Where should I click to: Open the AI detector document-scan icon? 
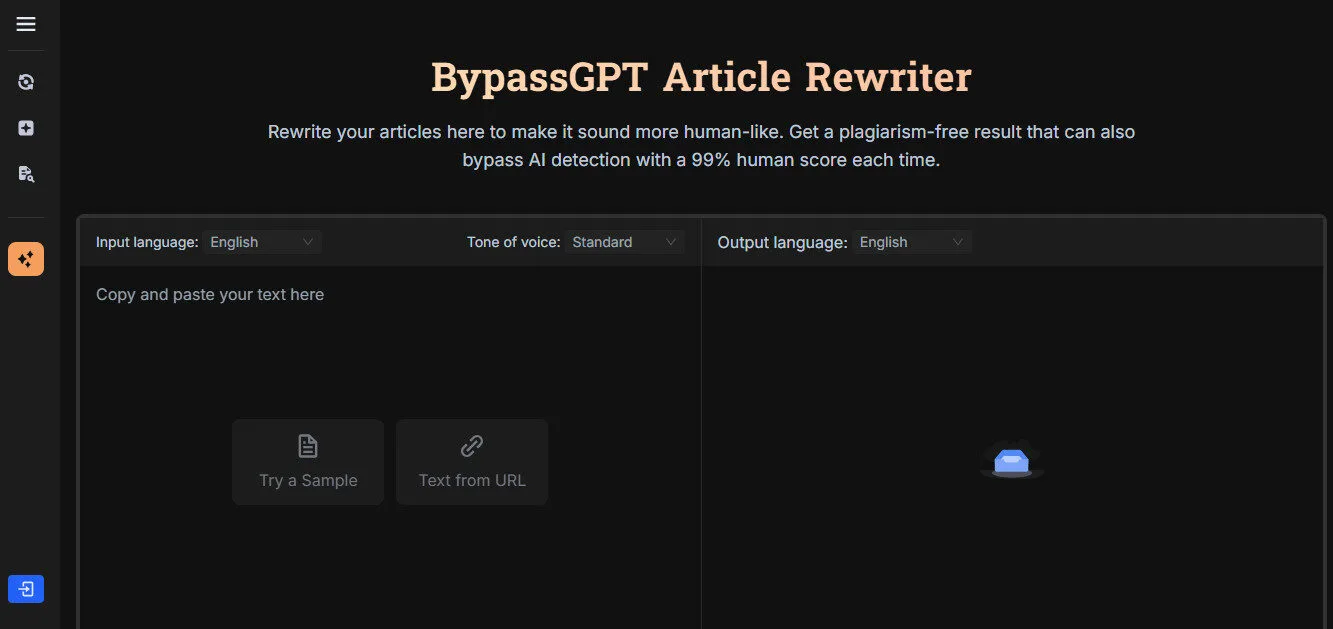[25, 173]
